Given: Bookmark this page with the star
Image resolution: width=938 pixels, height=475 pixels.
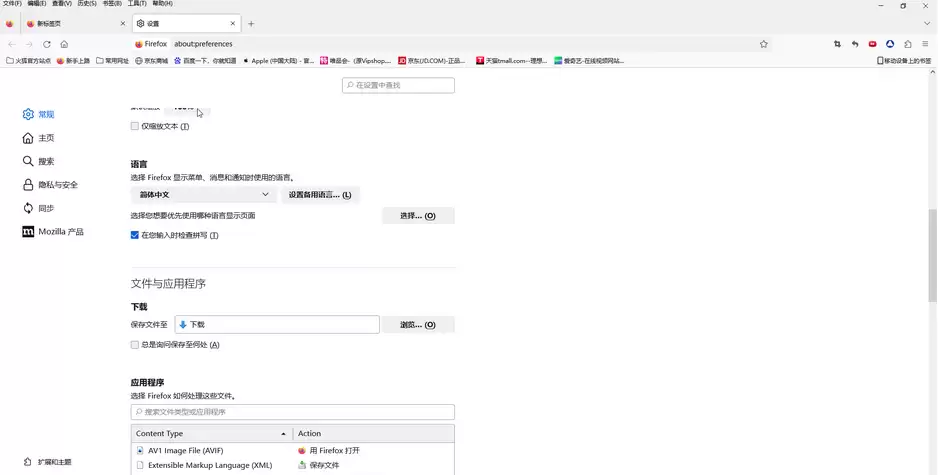Looking at the screenshot, I should pos(763,44).
